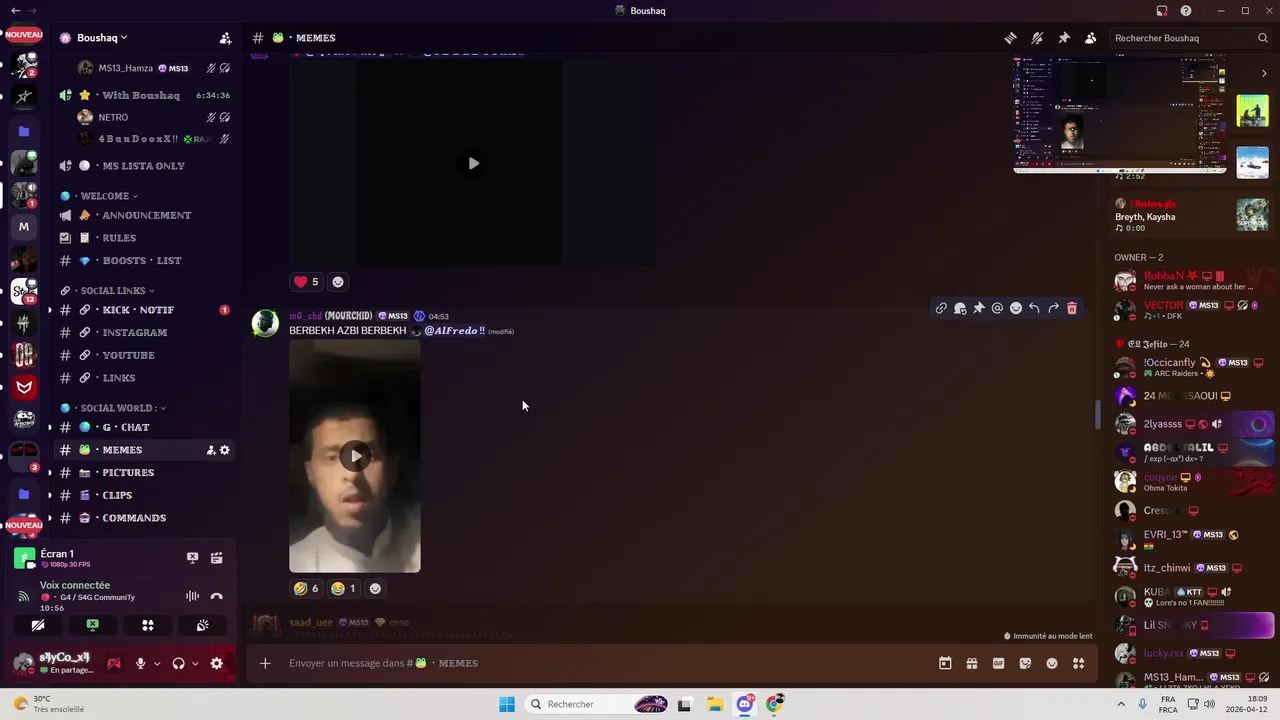Open the GIF picker
This screenshot has width=1280, height=720.
[x=998, y=663]
